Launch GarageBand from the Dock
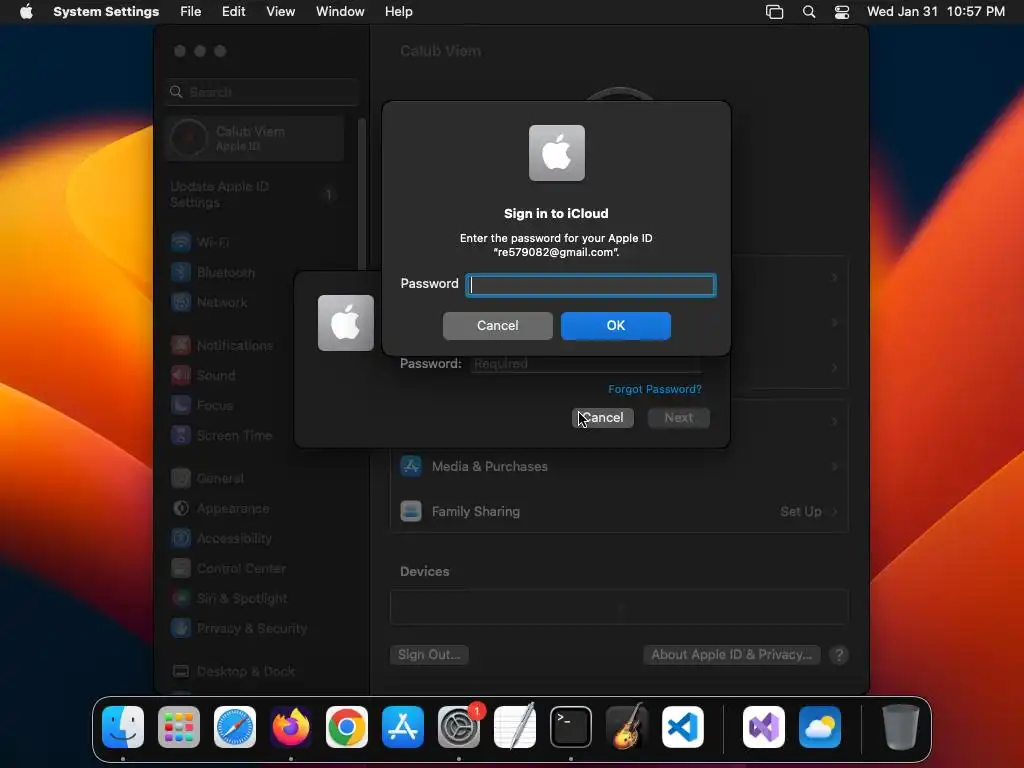Image resolution: width=1024 pixels, height=768 pixels. click(627, 727)
